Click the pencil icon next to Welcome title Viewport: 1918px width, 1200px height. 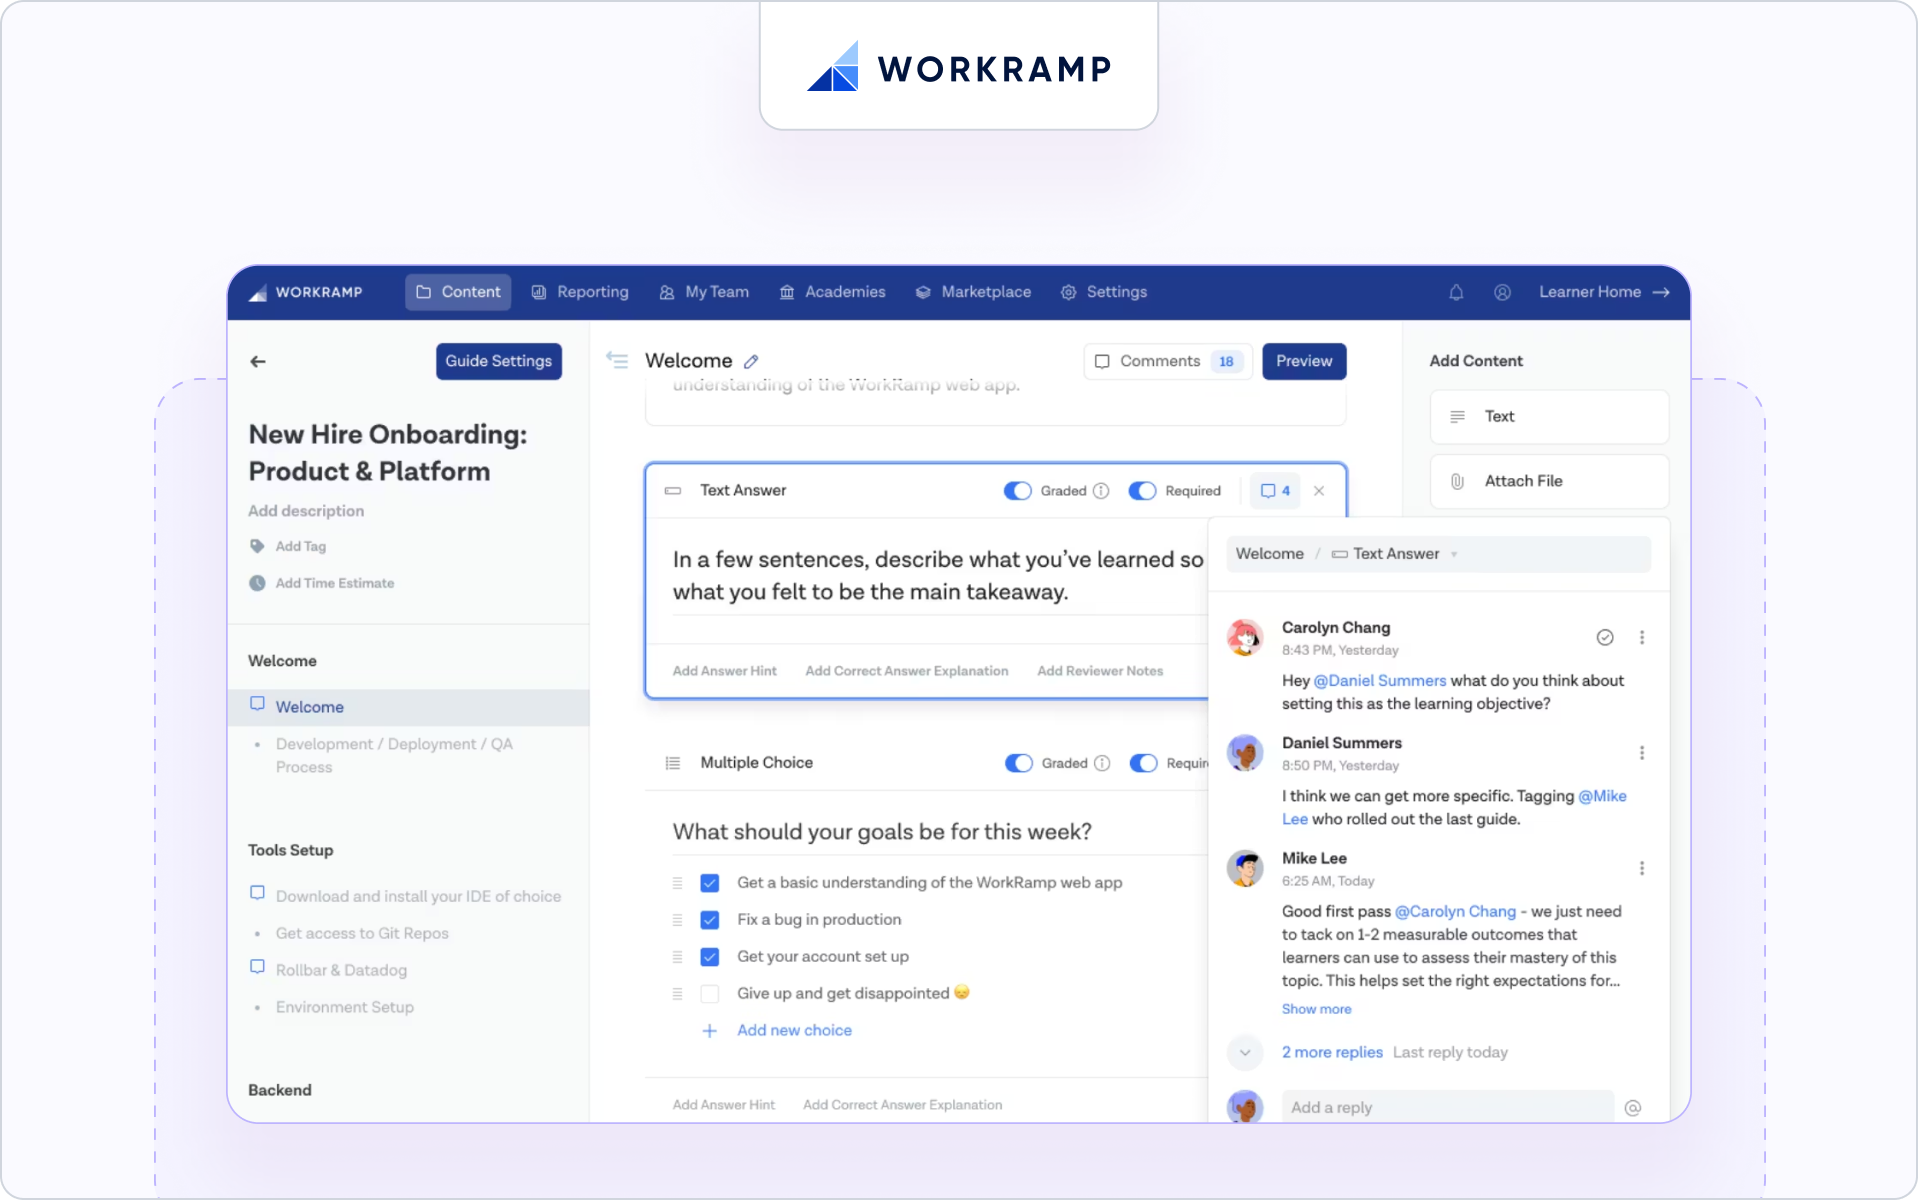[751, 361]
